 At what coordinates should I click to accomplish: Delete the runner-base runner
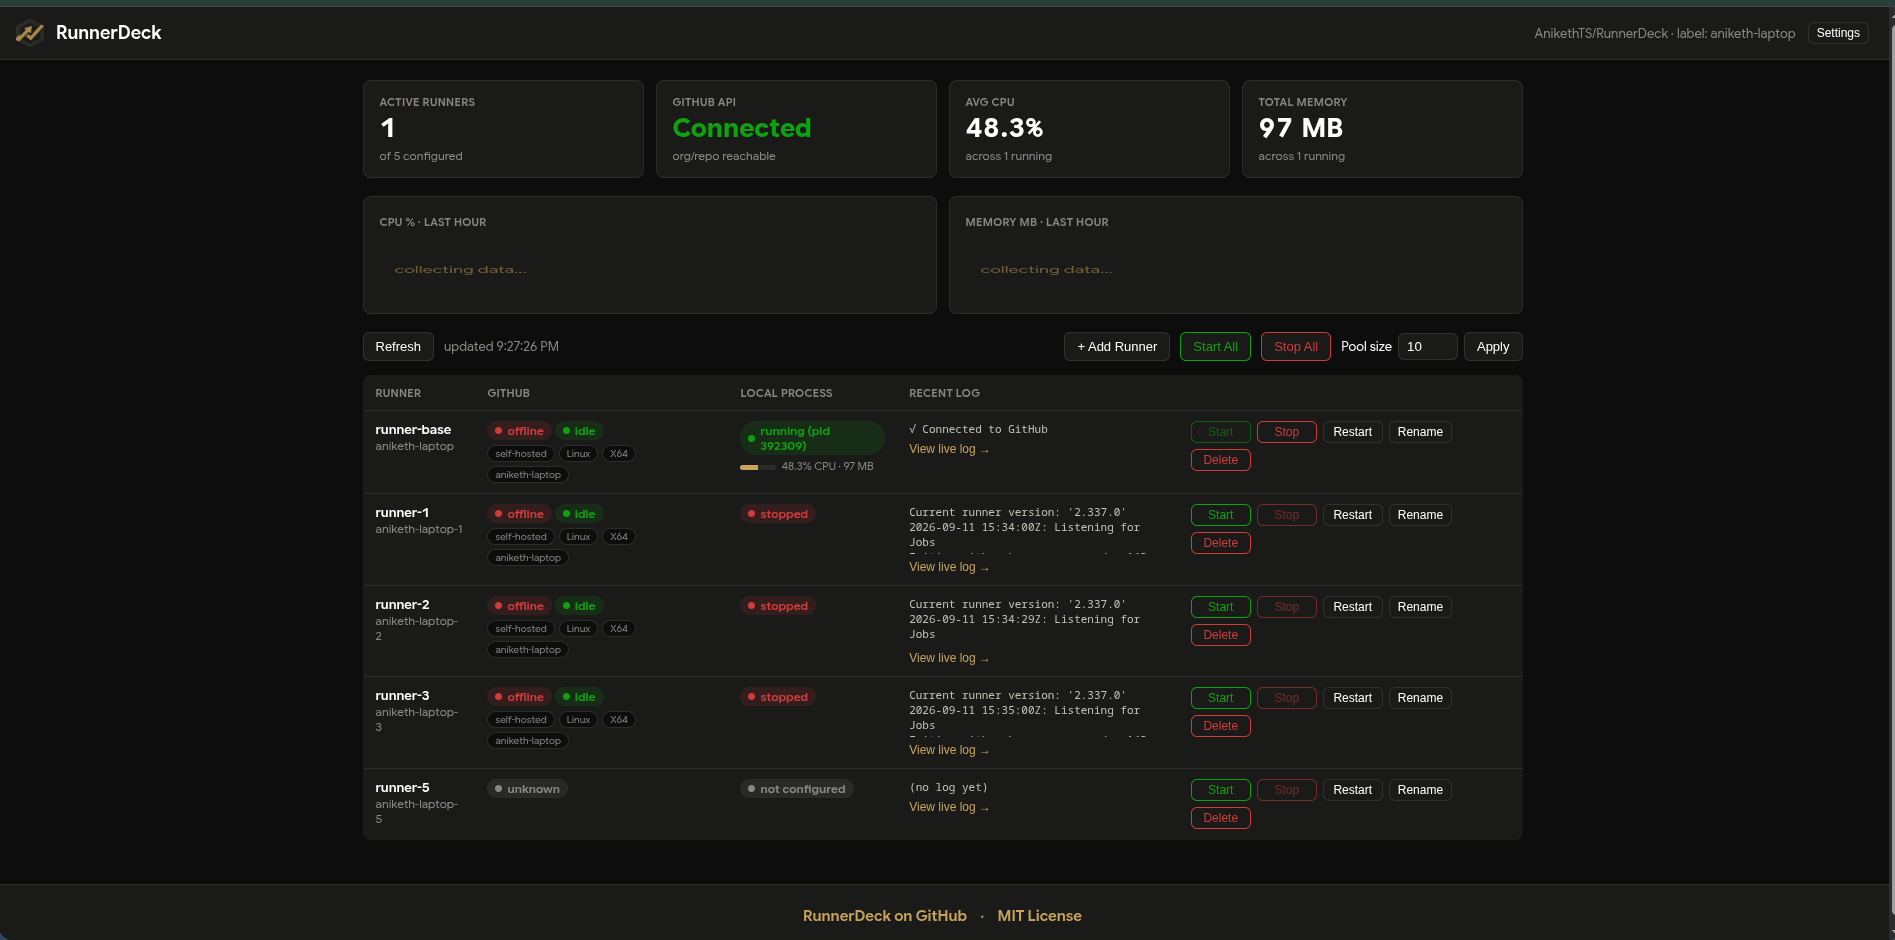(x=1221, y=460)
